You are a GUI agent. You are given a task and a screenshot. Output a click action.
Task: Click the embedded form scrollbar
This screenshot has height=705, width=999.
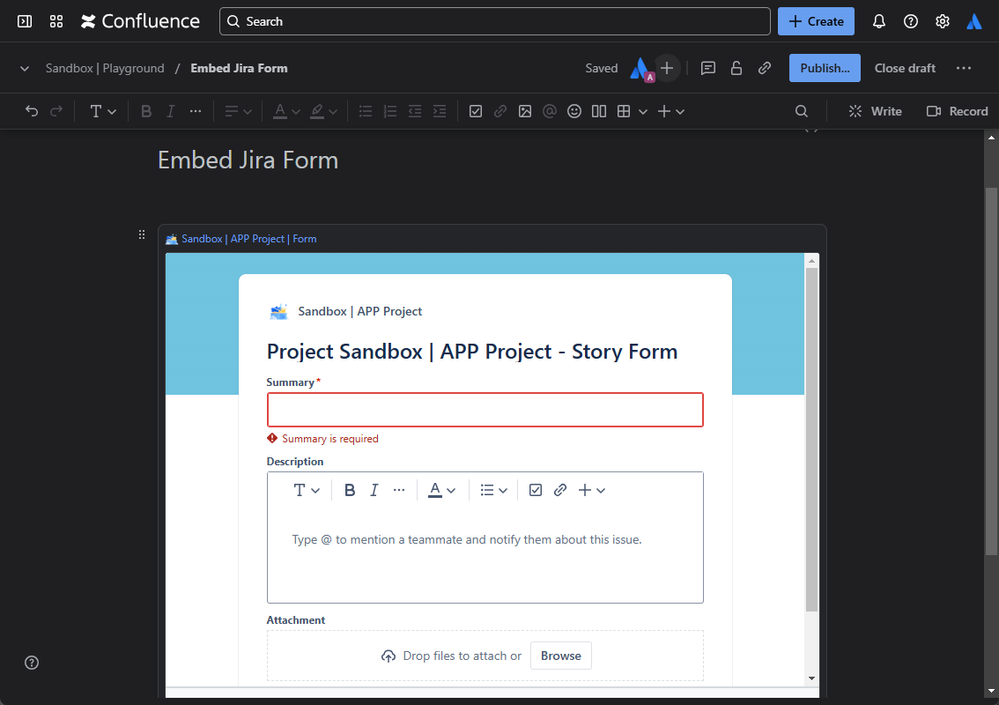click(811, 439)
